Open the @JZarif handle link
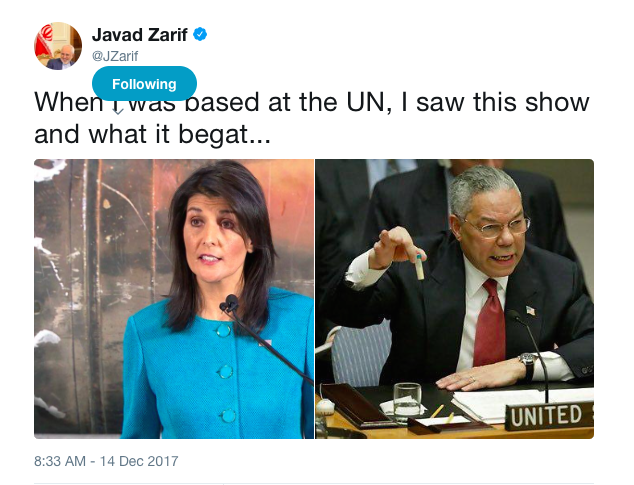This screenshot has width=634, height=485. pyautogui.click(x=115, y=56)
